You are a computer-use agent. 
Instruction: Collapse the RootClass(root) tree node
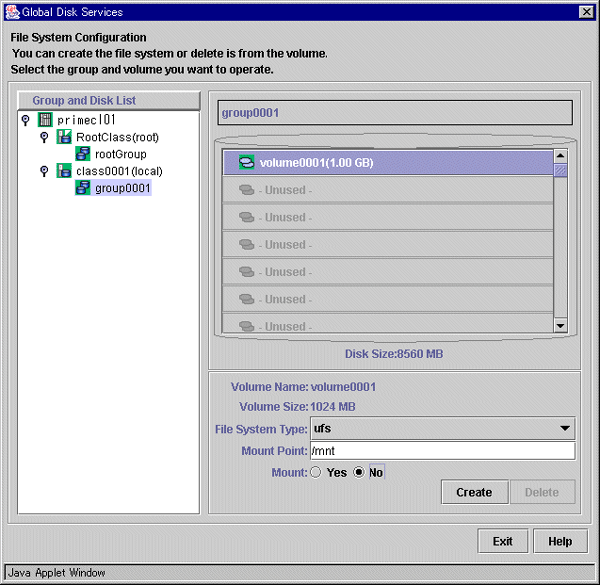(x=44, y=137)
